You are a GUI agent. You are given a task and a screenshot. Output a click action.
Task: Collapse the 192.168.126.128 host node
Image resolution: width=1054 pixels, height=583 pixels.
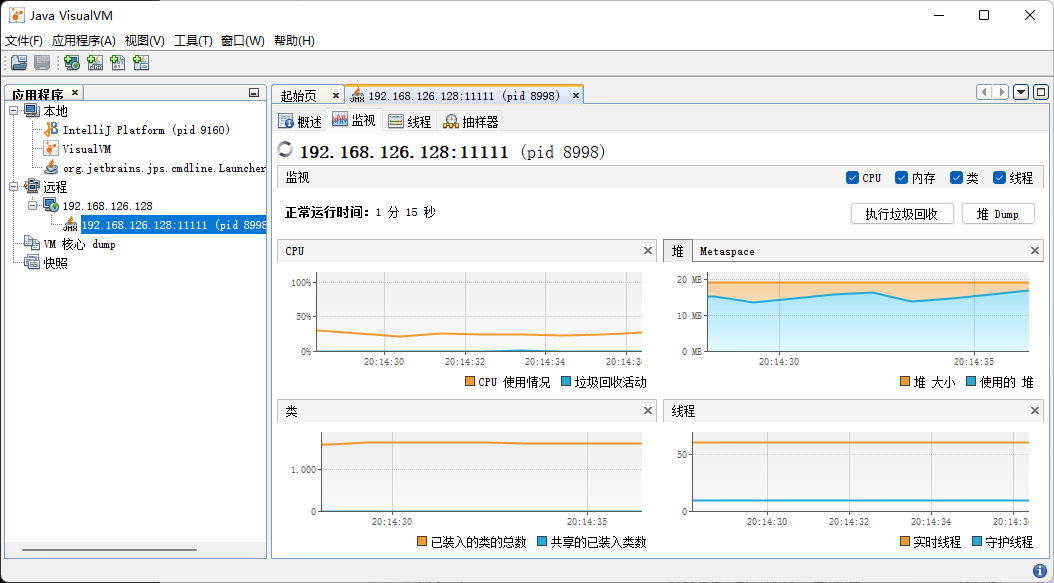[x=32, y=206]
